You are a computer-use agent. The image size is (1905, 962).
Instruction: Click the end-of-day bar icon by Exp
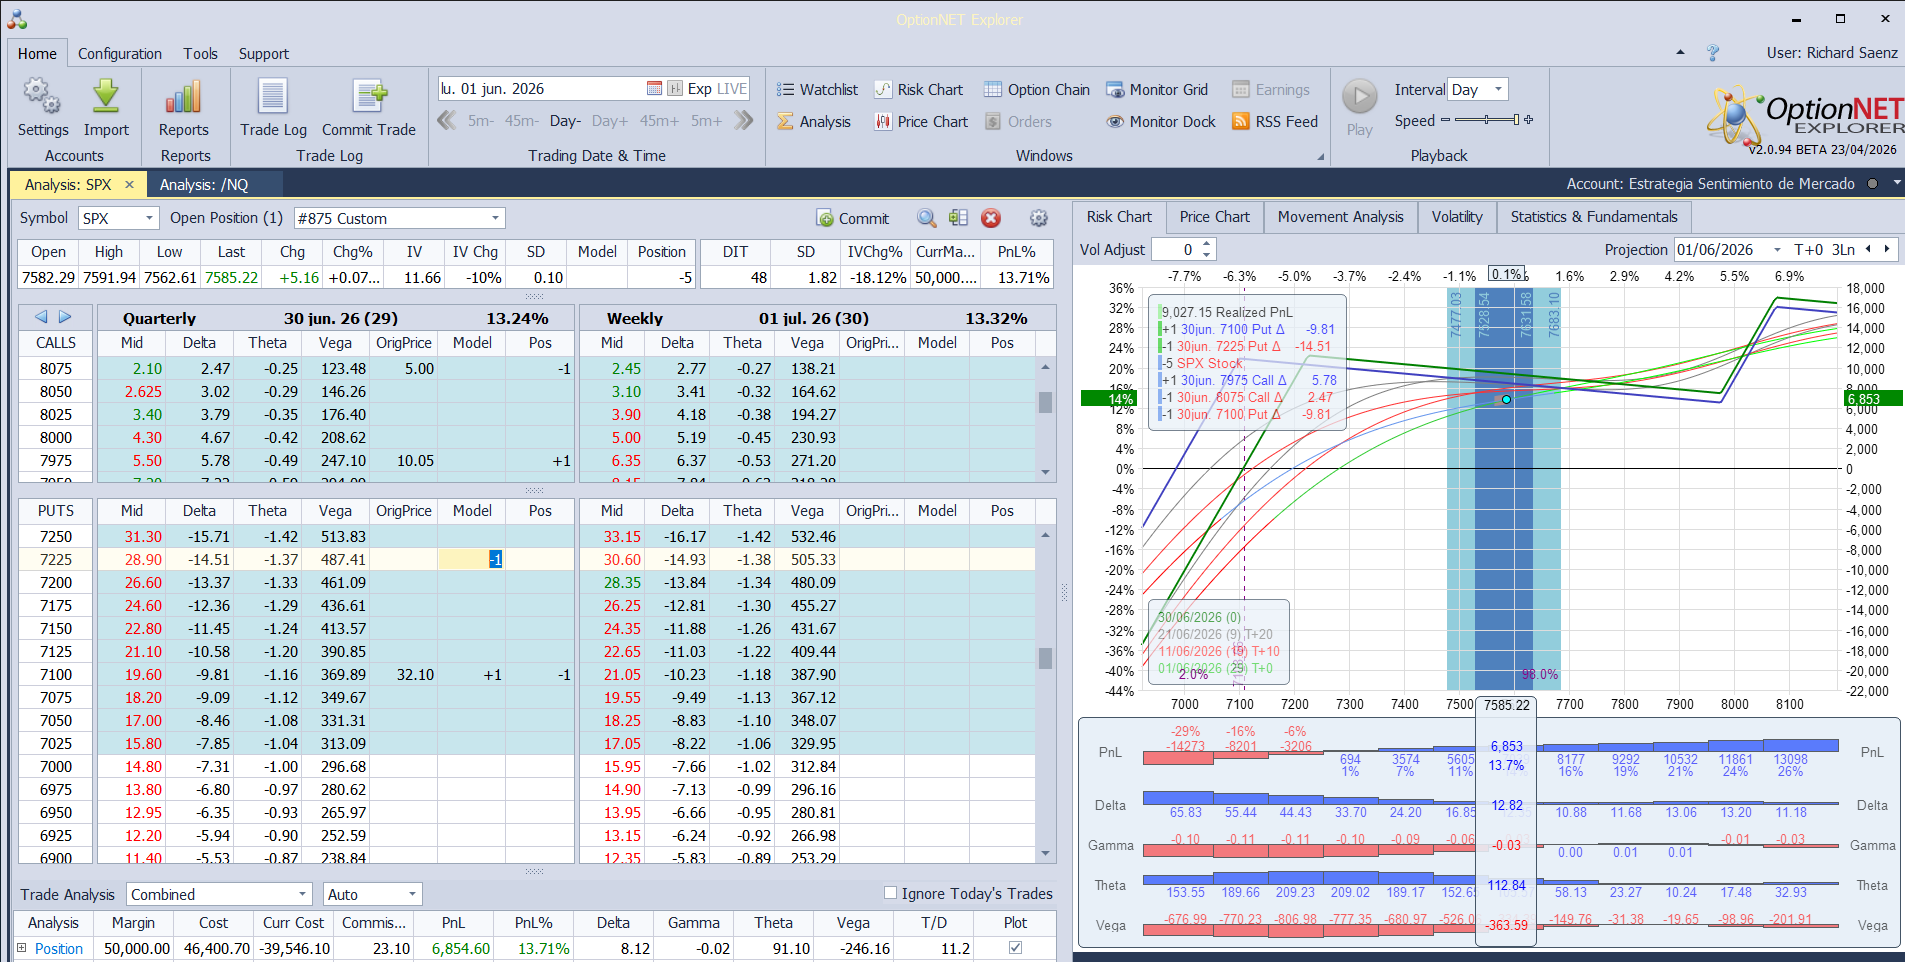coord(675,88)
